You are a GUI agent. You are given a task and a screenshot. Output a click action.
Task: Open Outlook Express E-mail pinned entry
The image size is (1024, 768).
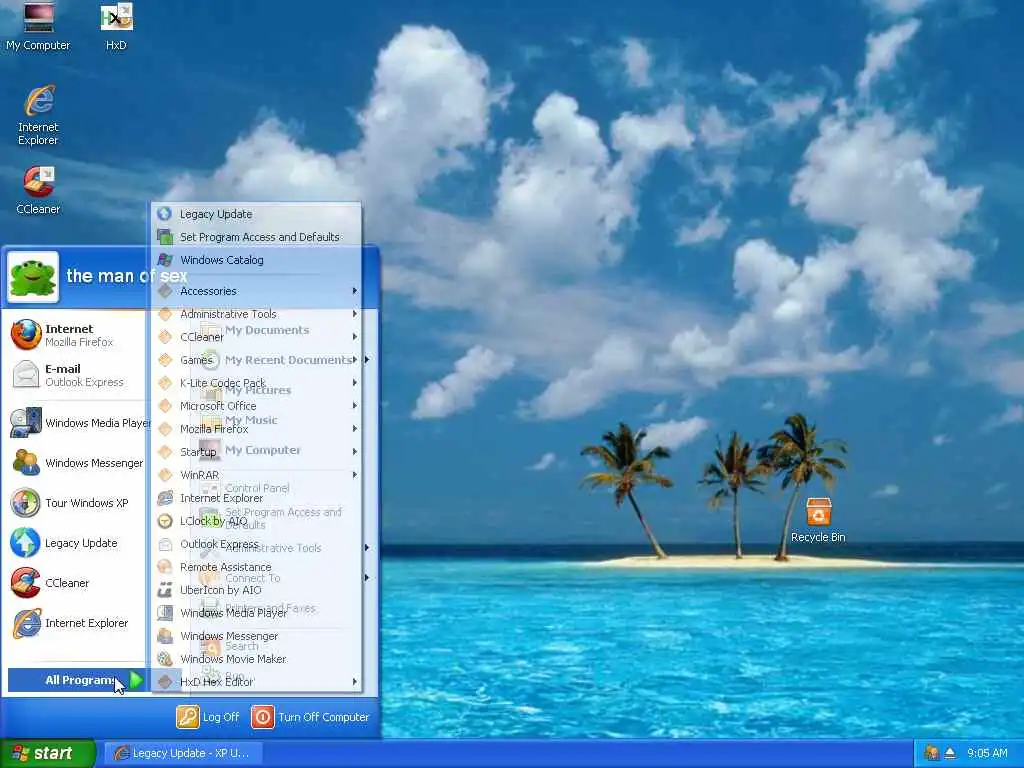[74, 375]
